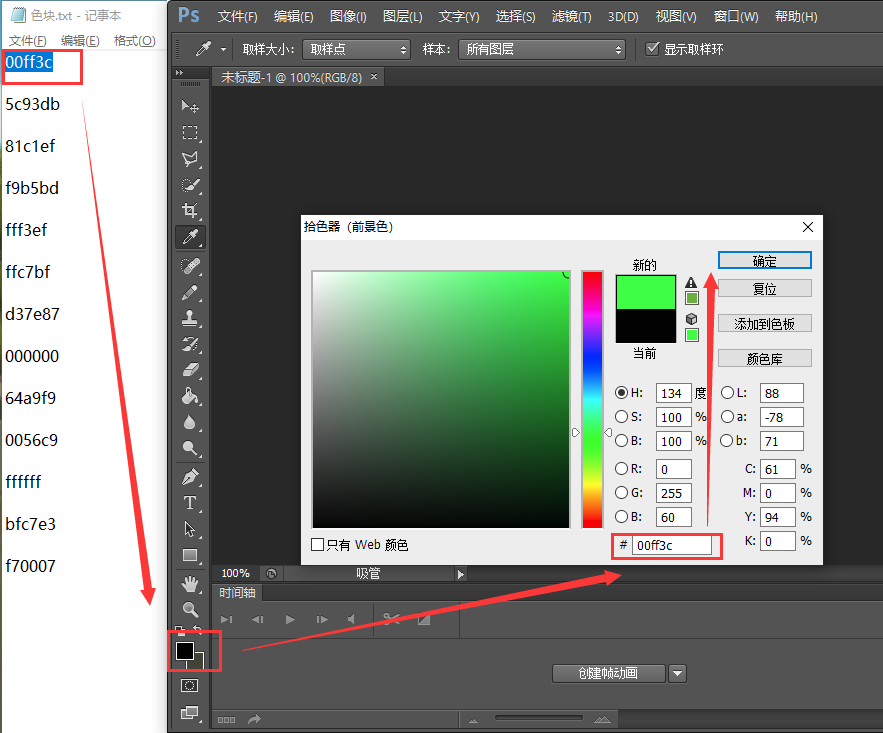Screen dimensions: 883x733
Task: Select the Eraser tool
Action: [x=190, y=370]
